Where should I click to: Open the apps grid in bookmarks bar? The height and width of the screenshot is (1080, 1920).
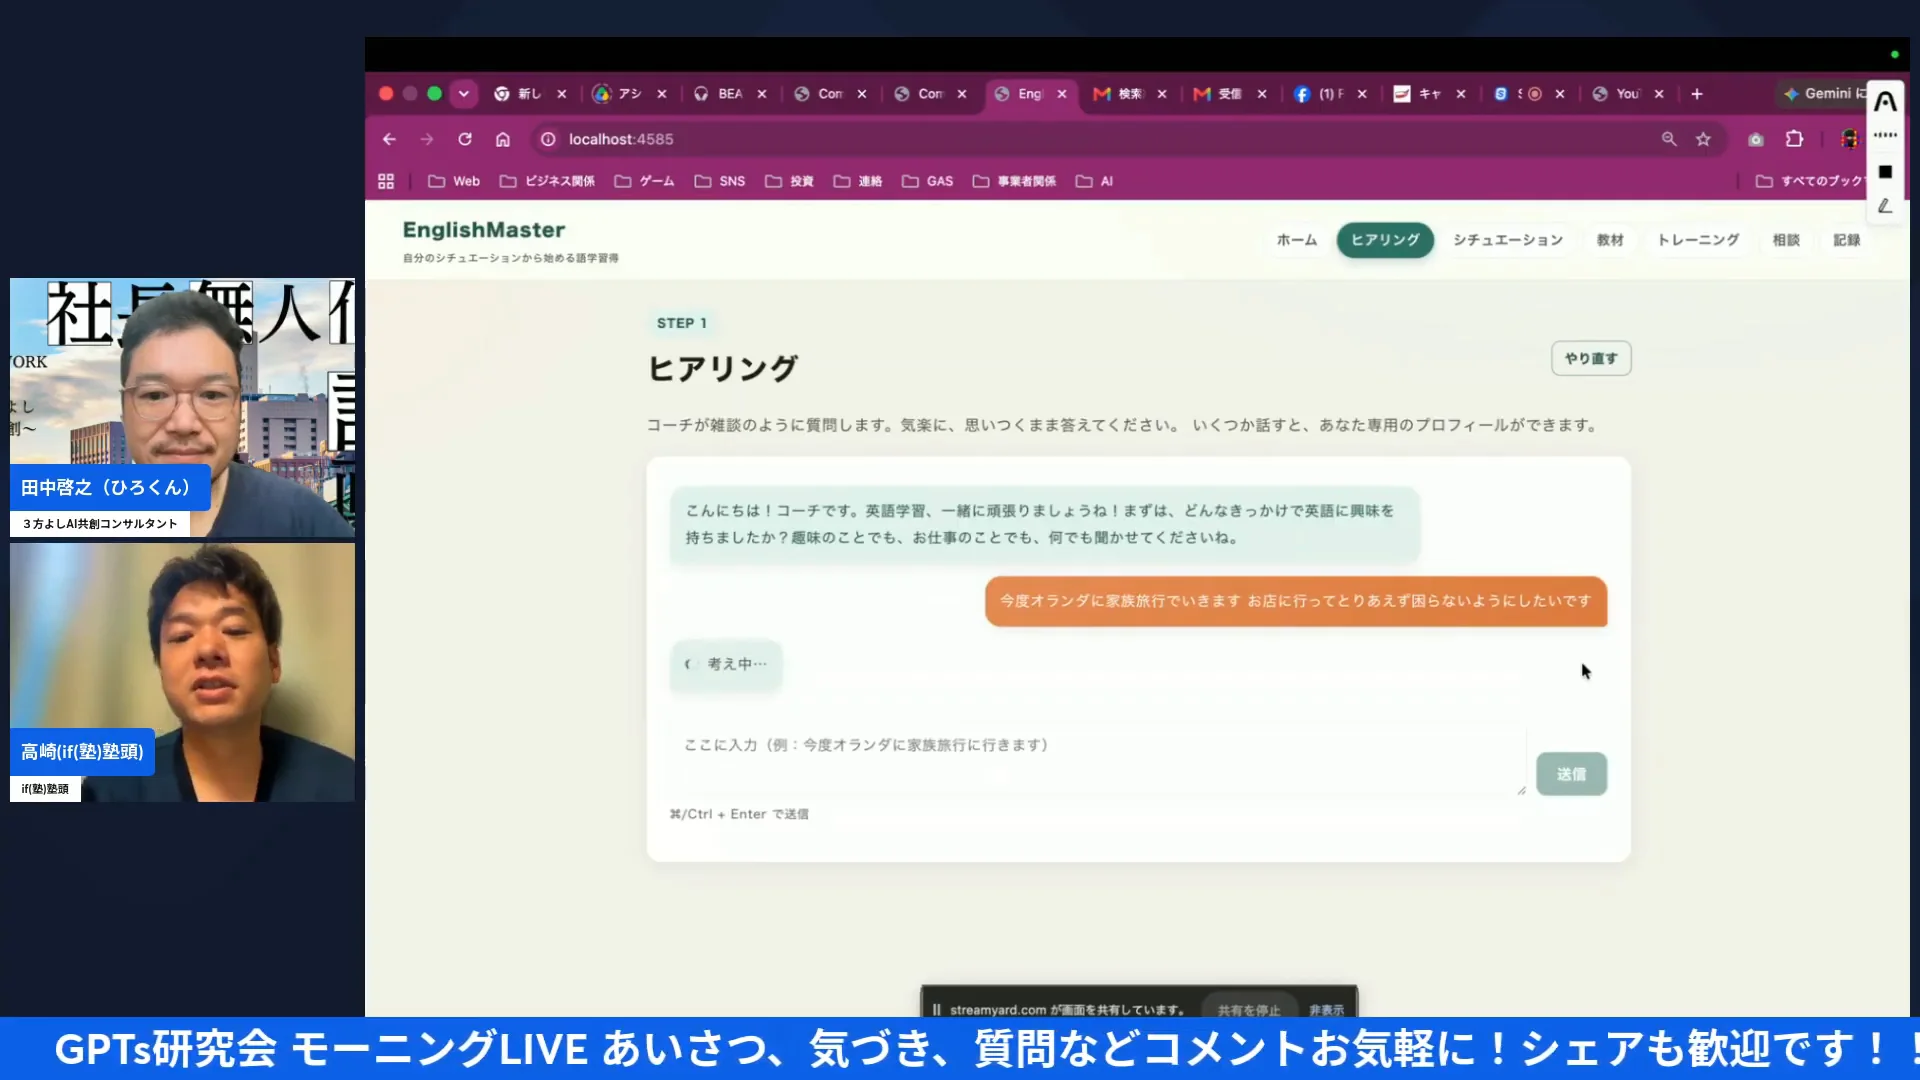pos(386,181)
